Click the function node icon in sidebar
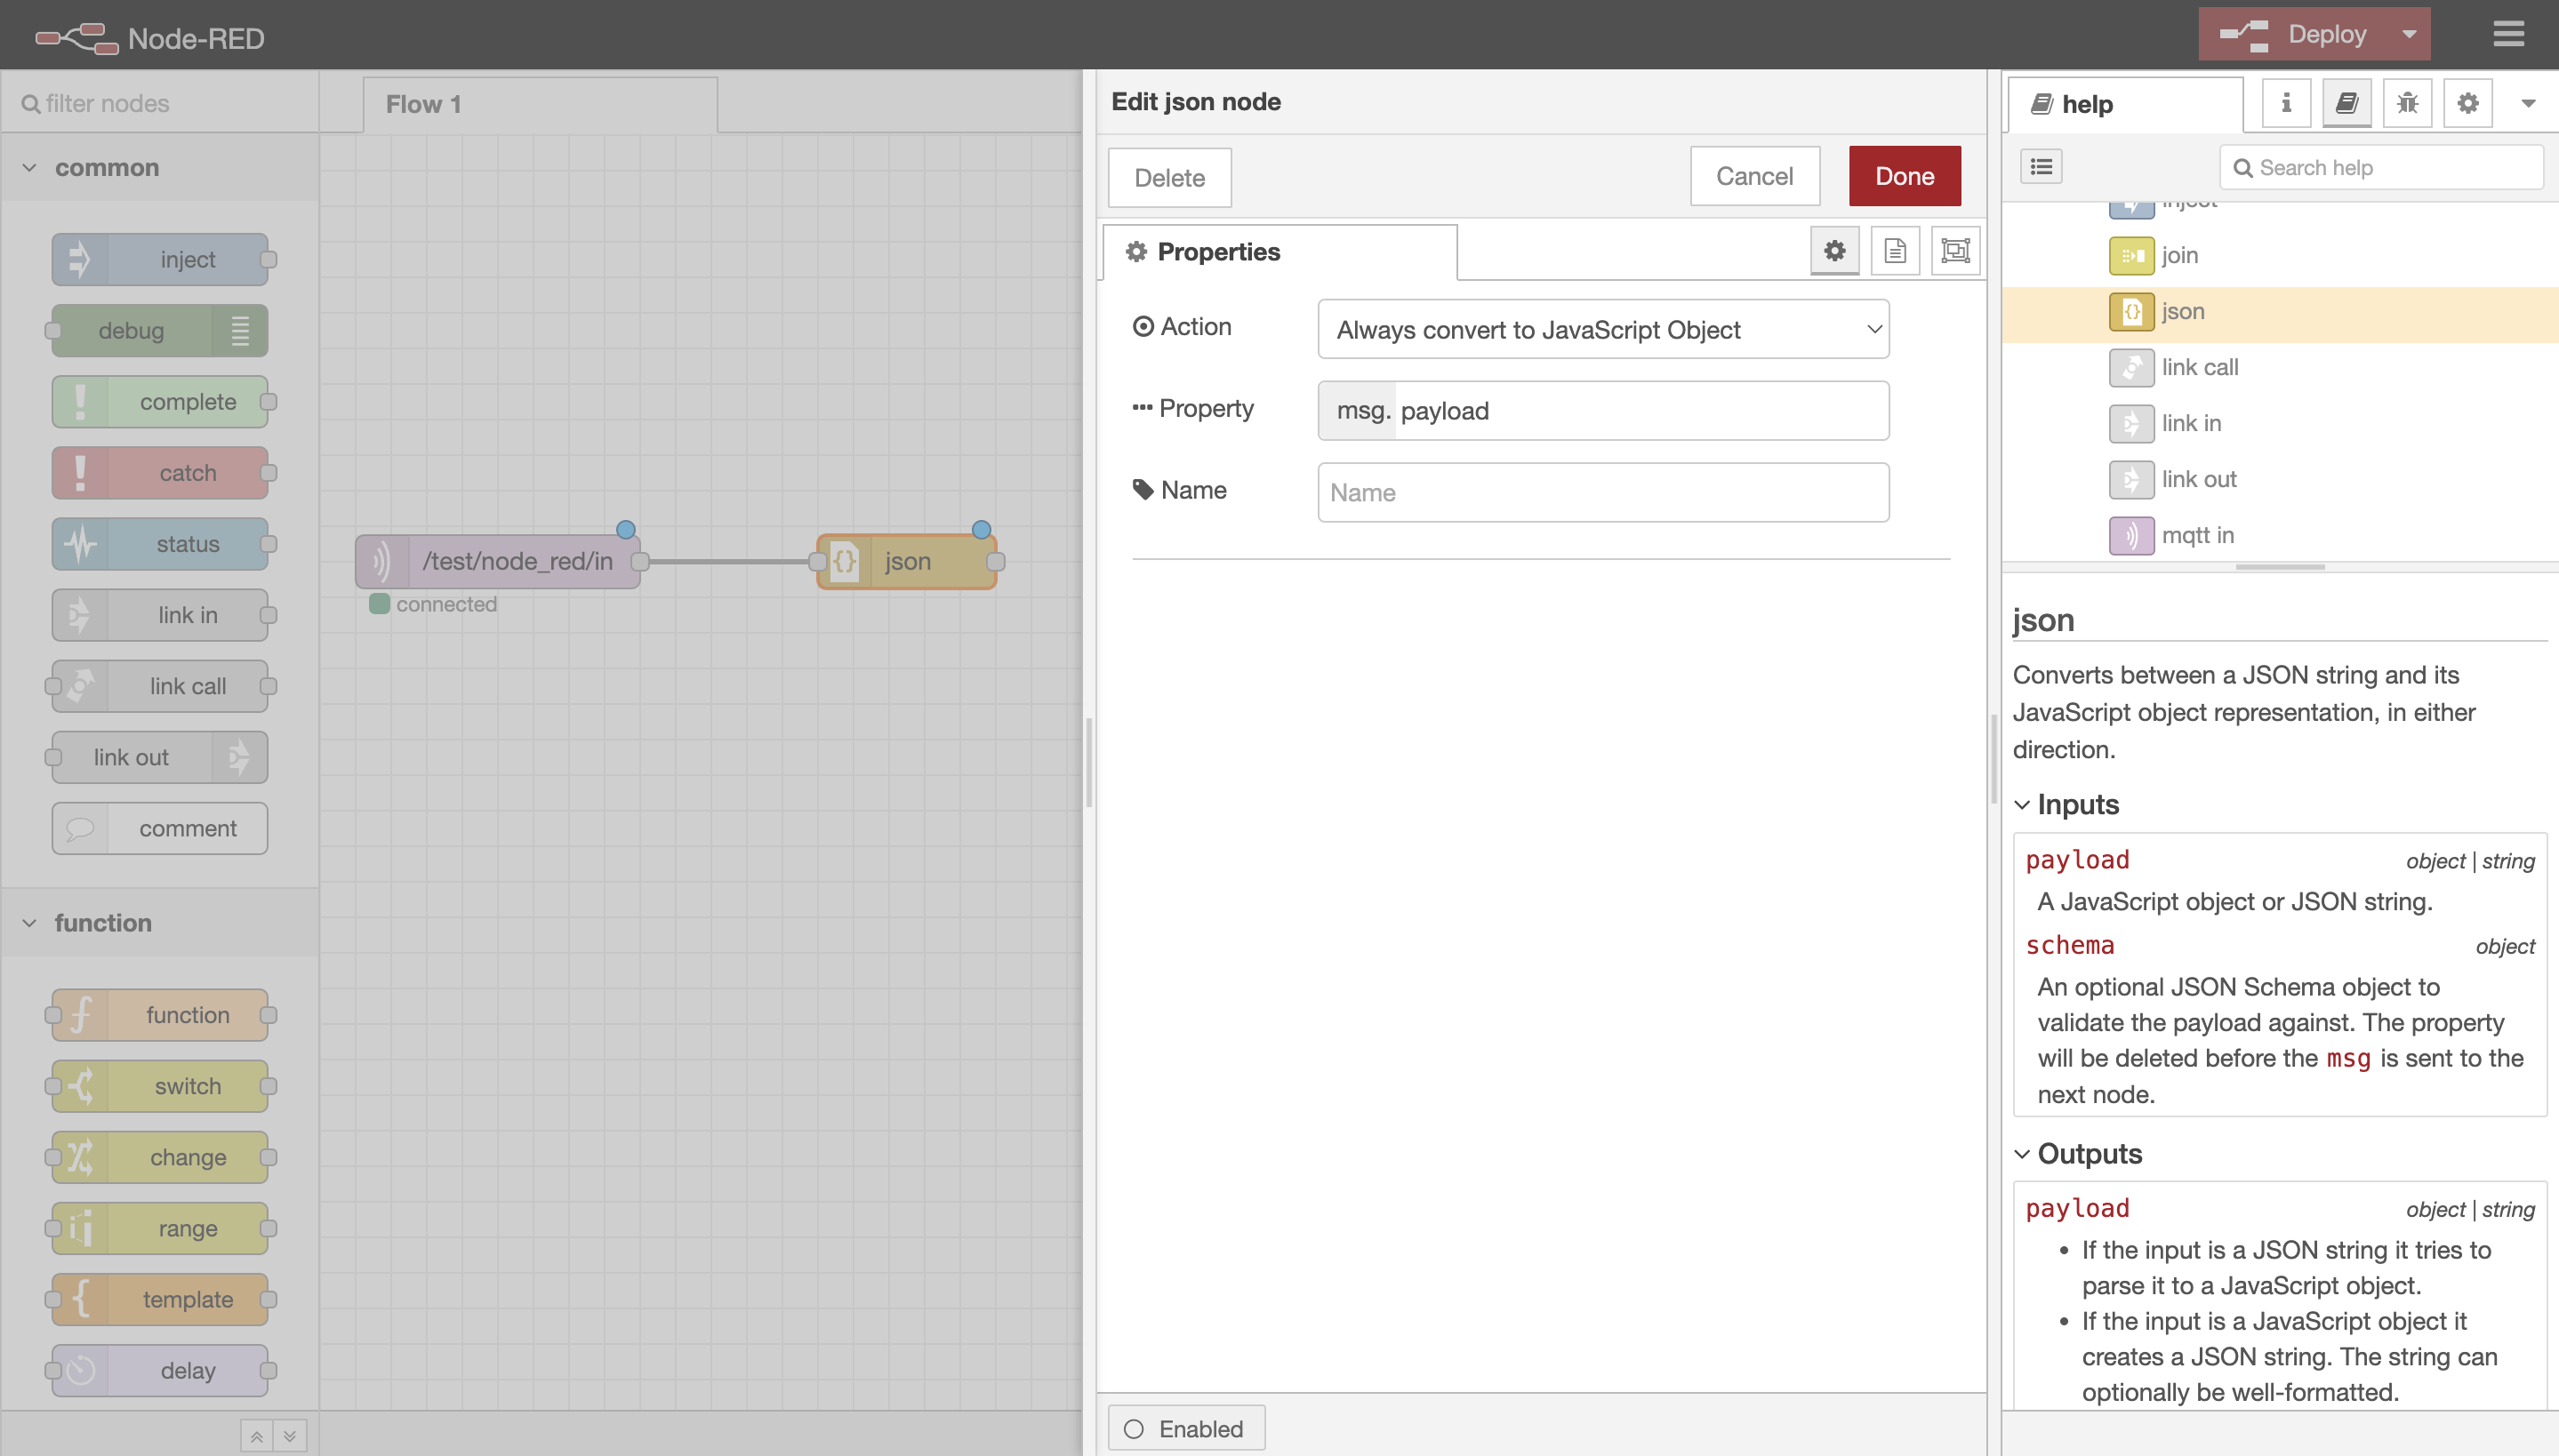The image size is (2559, 1456). tap(83, 1013)
